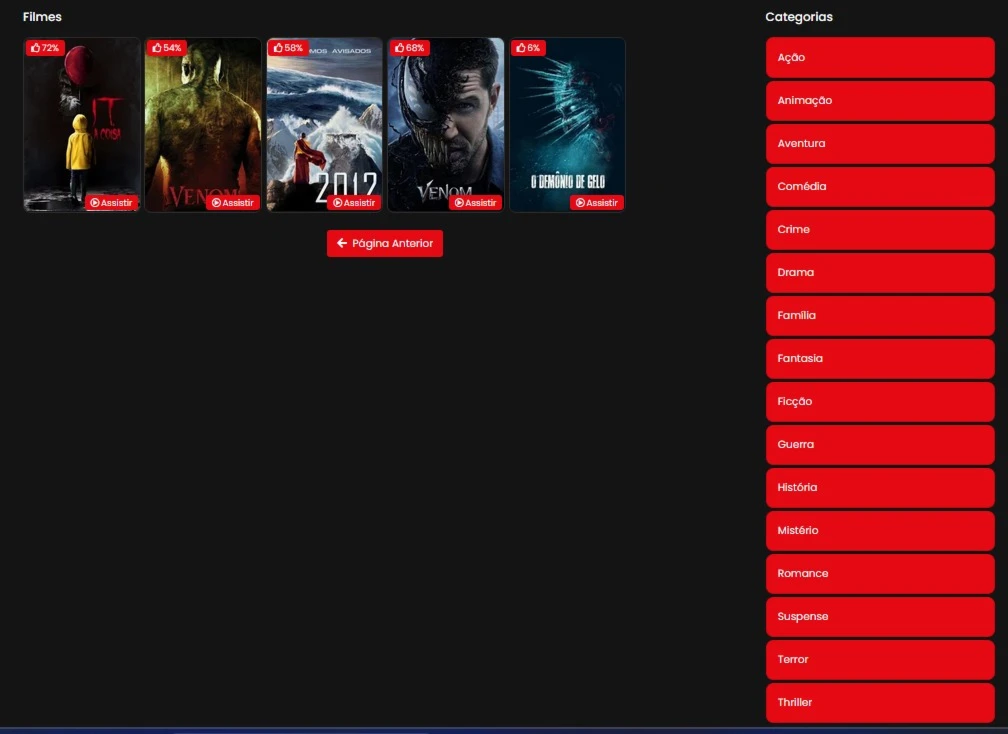Open the O Demônio de Gelo poster
The width and height of the screenshot is (1008, 734).
(568, 125)
